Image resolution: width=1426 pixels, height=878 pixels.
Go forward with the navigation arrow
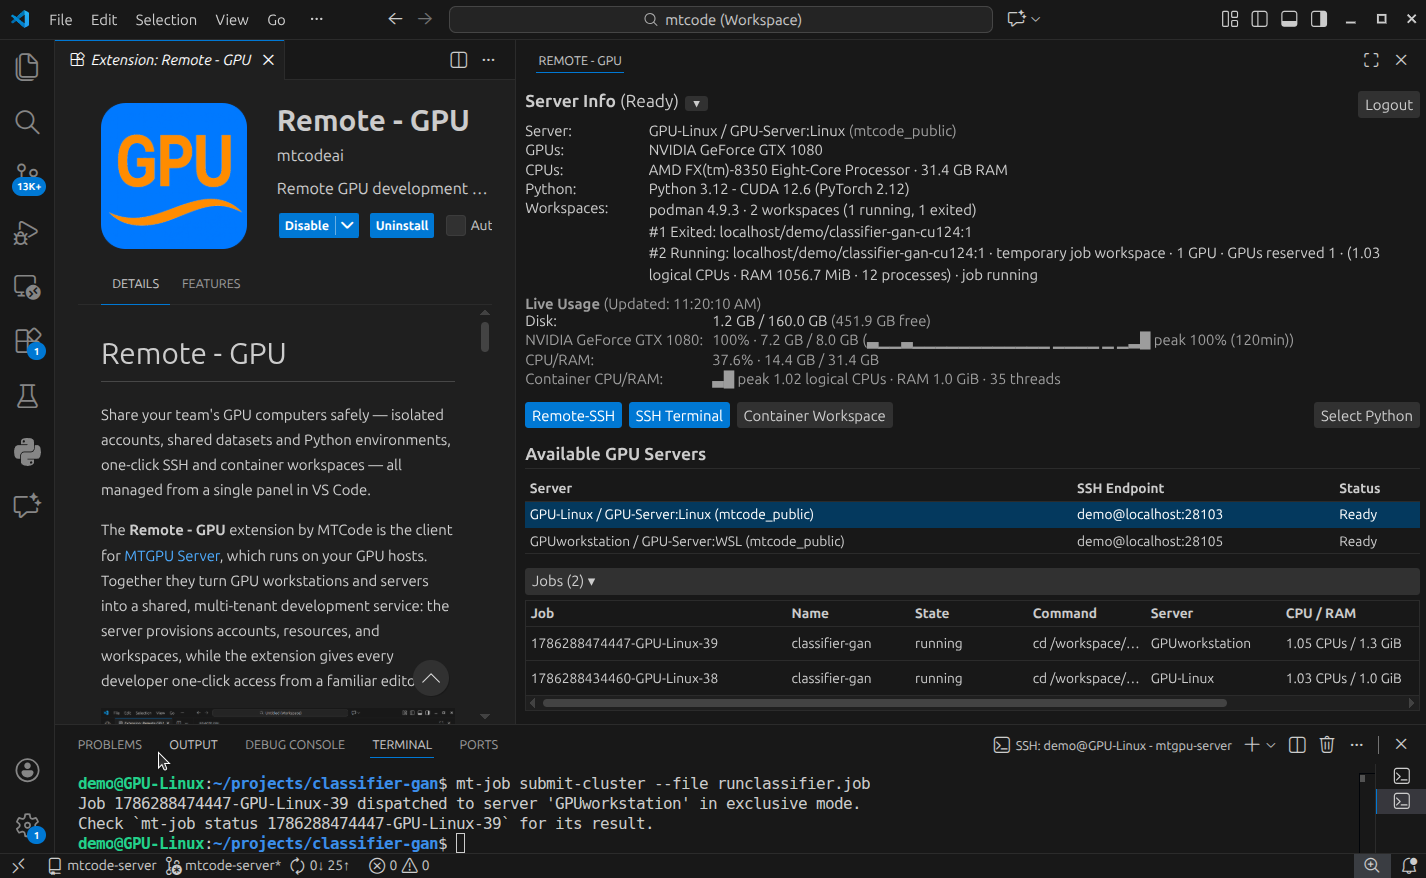click(425, 19)
